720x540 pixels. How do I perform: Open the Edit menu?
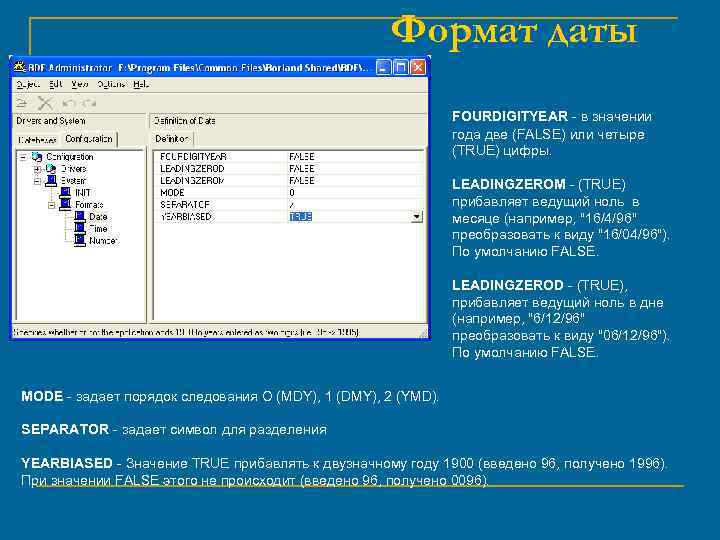tap(56, 84)
